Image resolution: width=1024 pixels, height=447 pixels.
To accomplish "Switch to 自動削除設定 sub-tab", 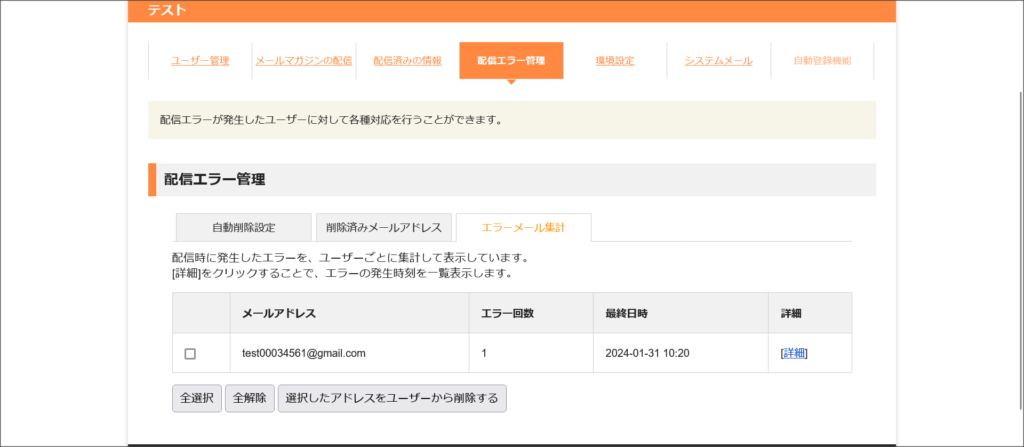I will (x=243, y=228).
